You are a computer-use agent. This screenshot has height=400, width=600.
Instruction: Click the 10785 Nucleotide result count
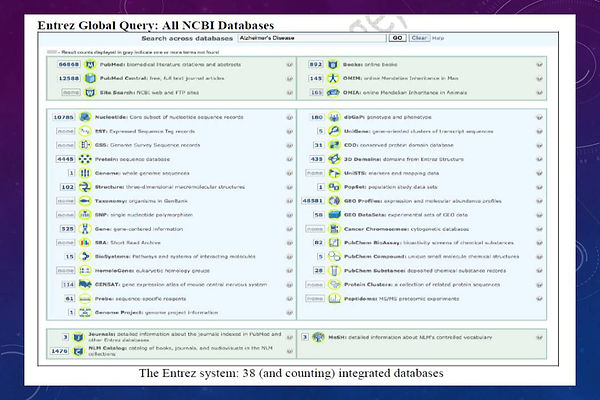64,117
